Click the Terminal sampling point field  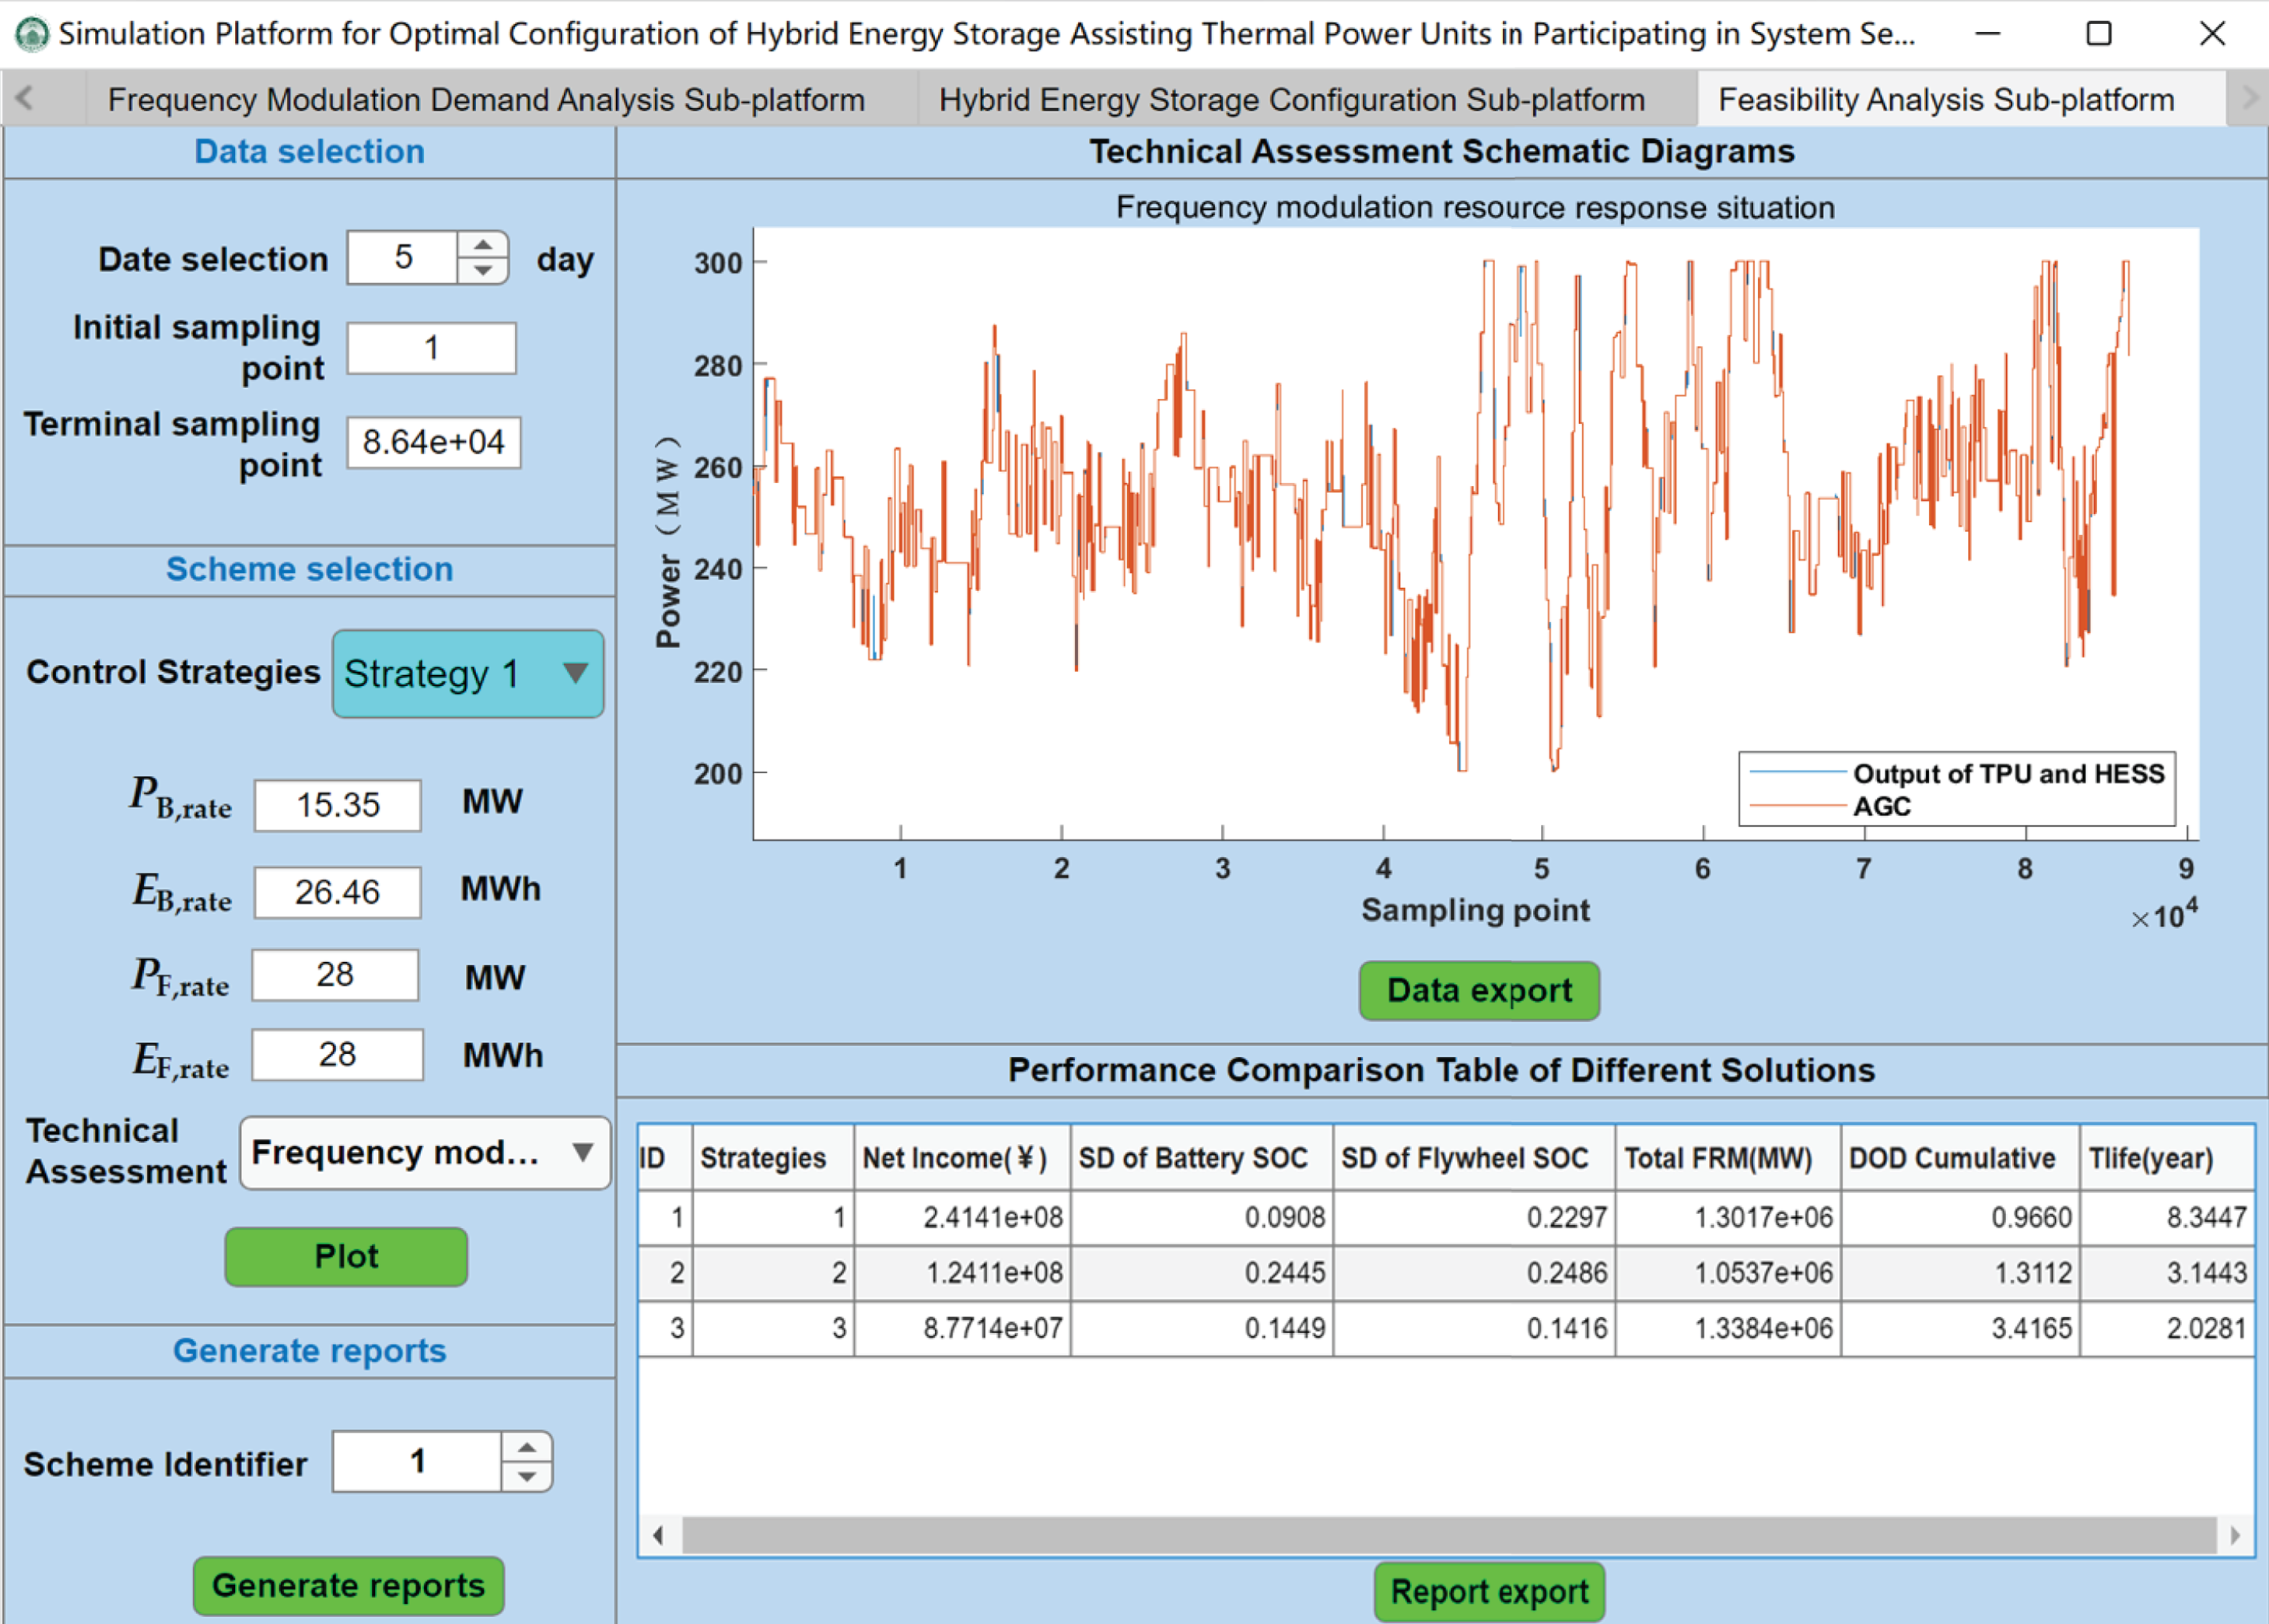click(x=433, y=442)
